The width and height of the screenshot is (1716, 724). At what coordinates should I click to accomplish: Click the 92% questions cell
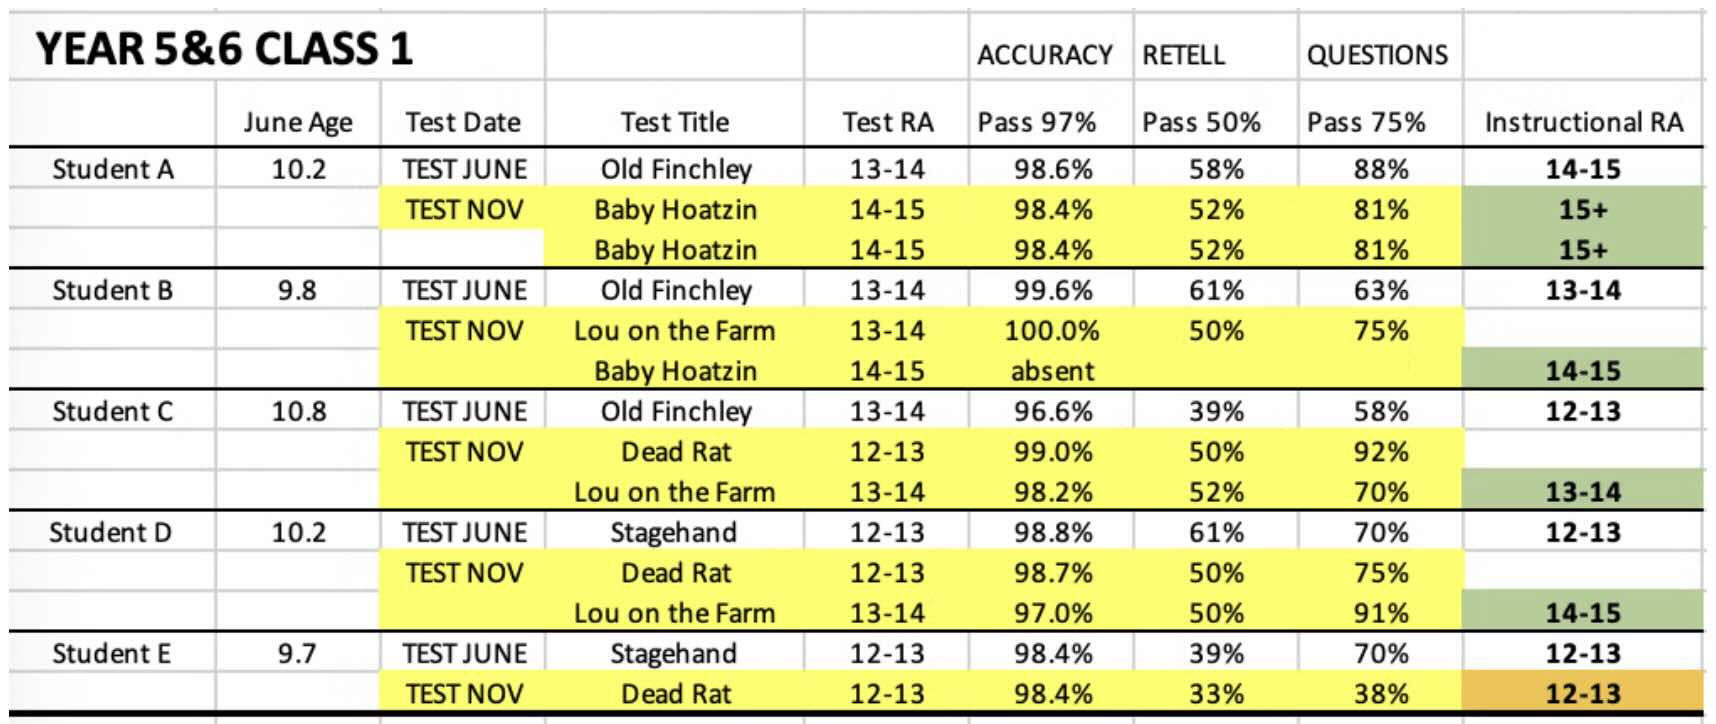(x=1381, y=451)
